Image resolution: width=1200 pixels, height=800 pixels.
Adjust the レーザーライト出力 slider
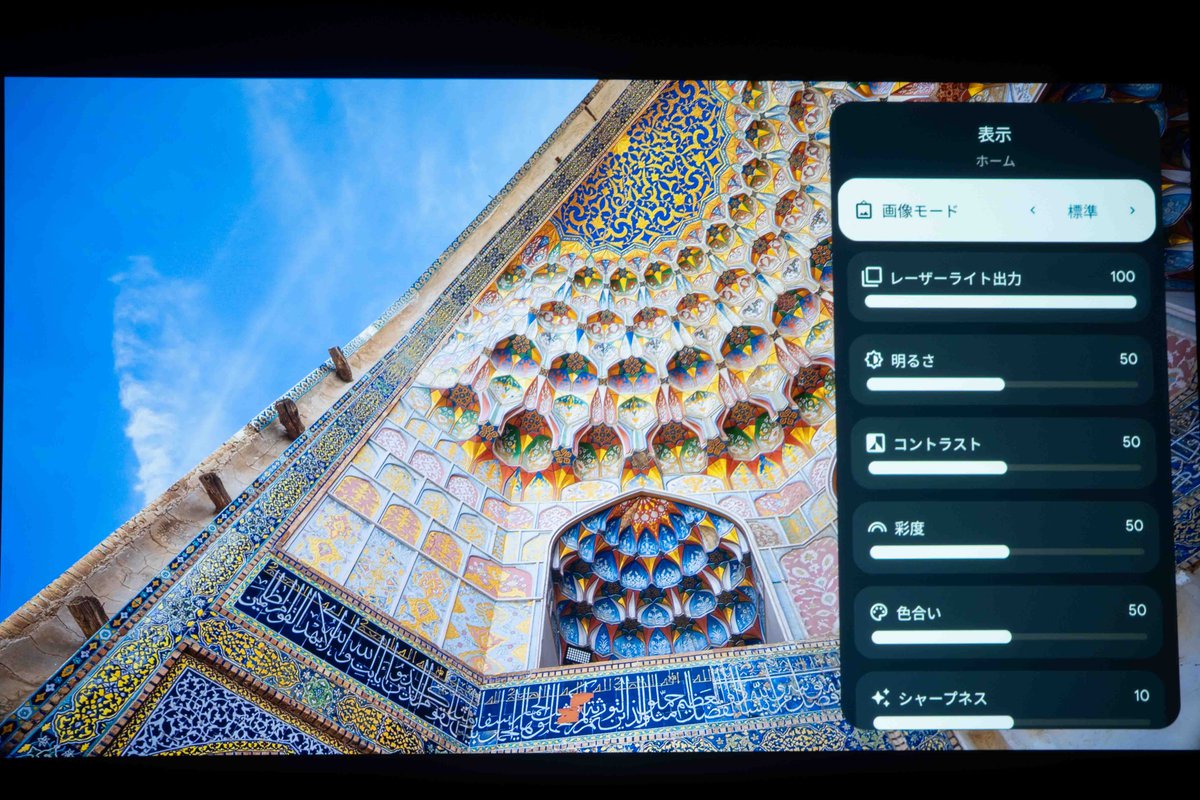click(x=1000, y=301)
